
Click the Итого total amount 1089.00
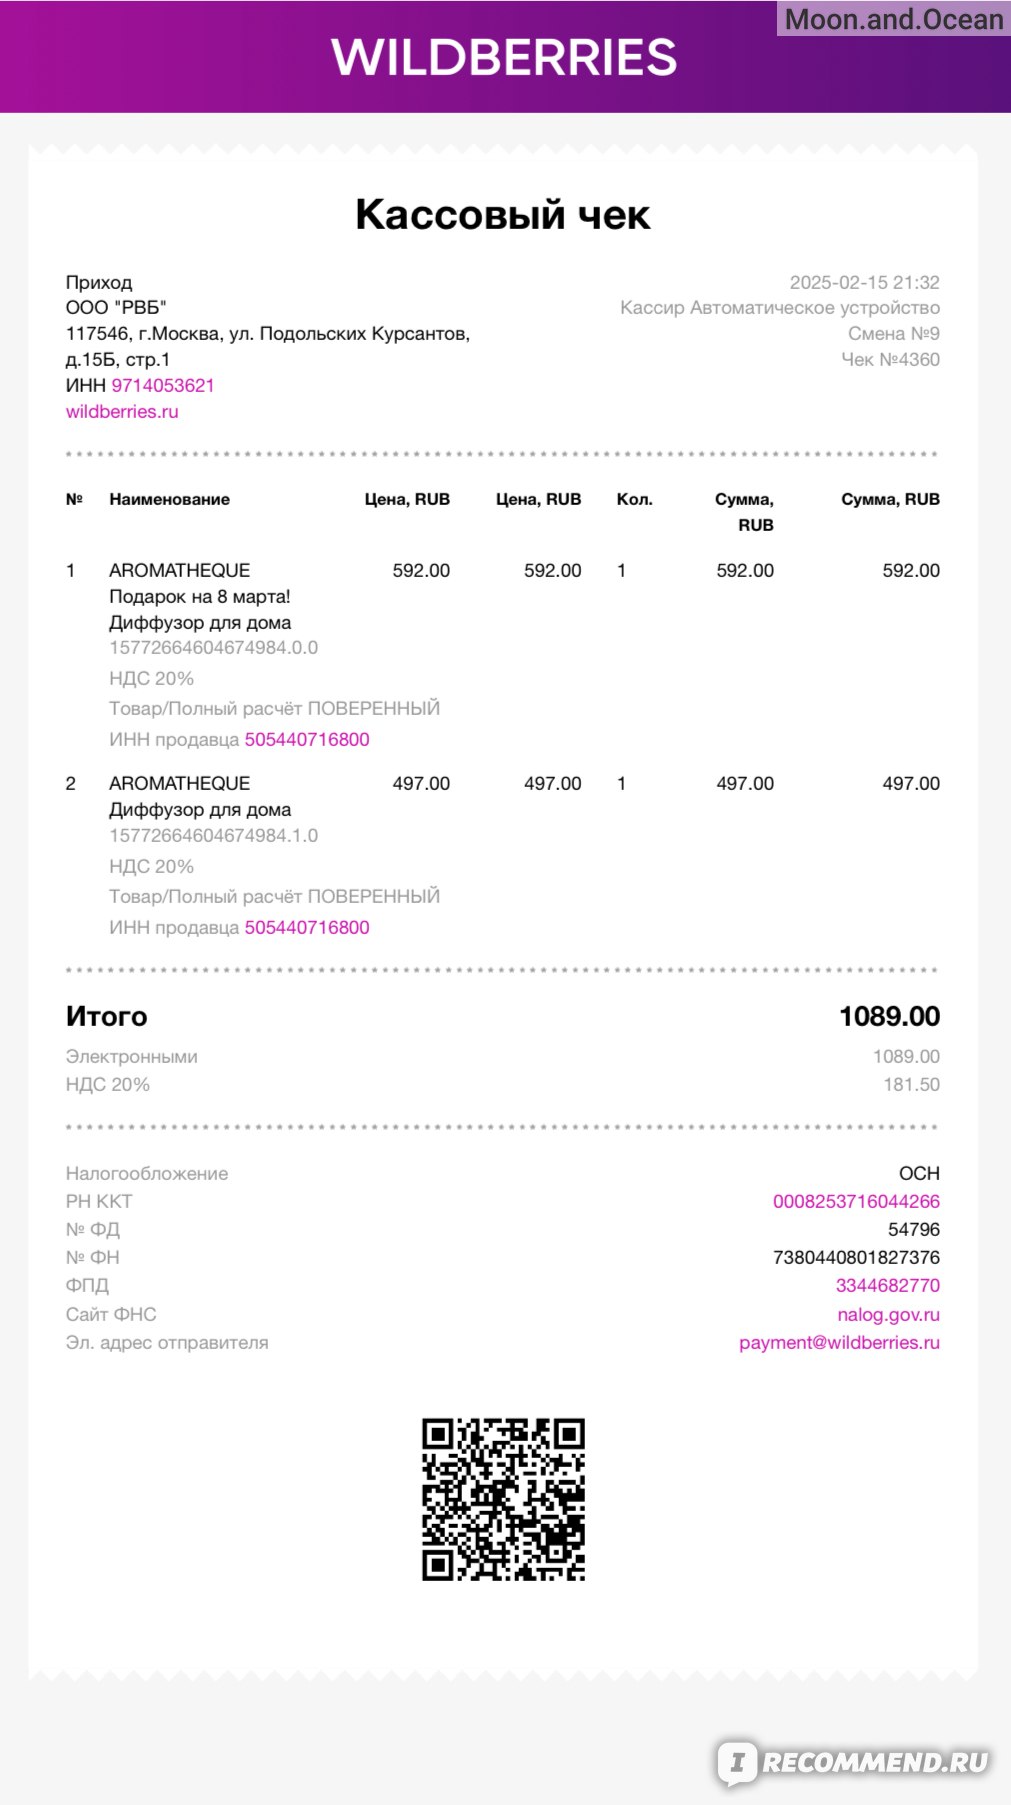point(889,1016)
